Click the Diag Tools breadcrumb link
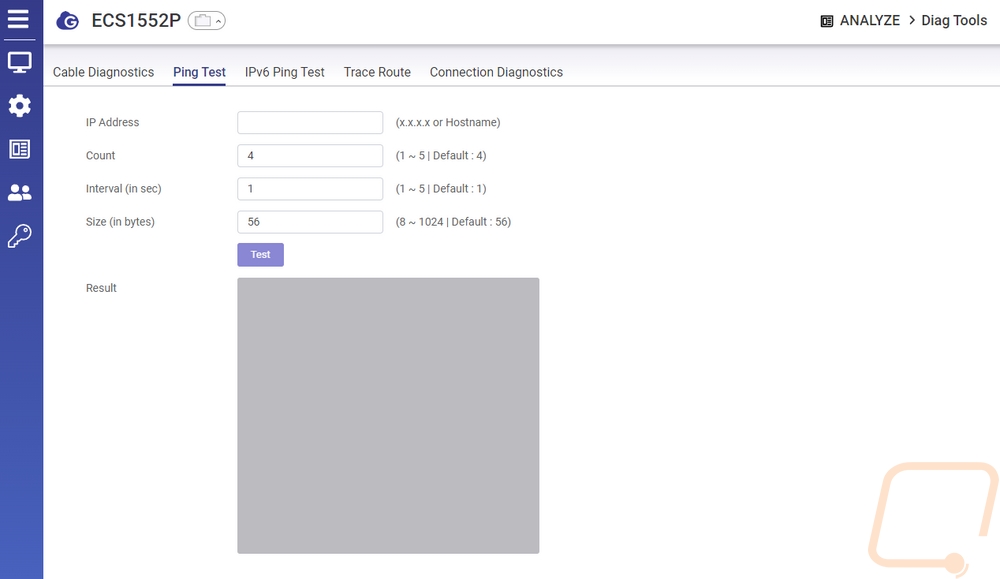The image size is (1000, 579). click(x=954, y=20)
